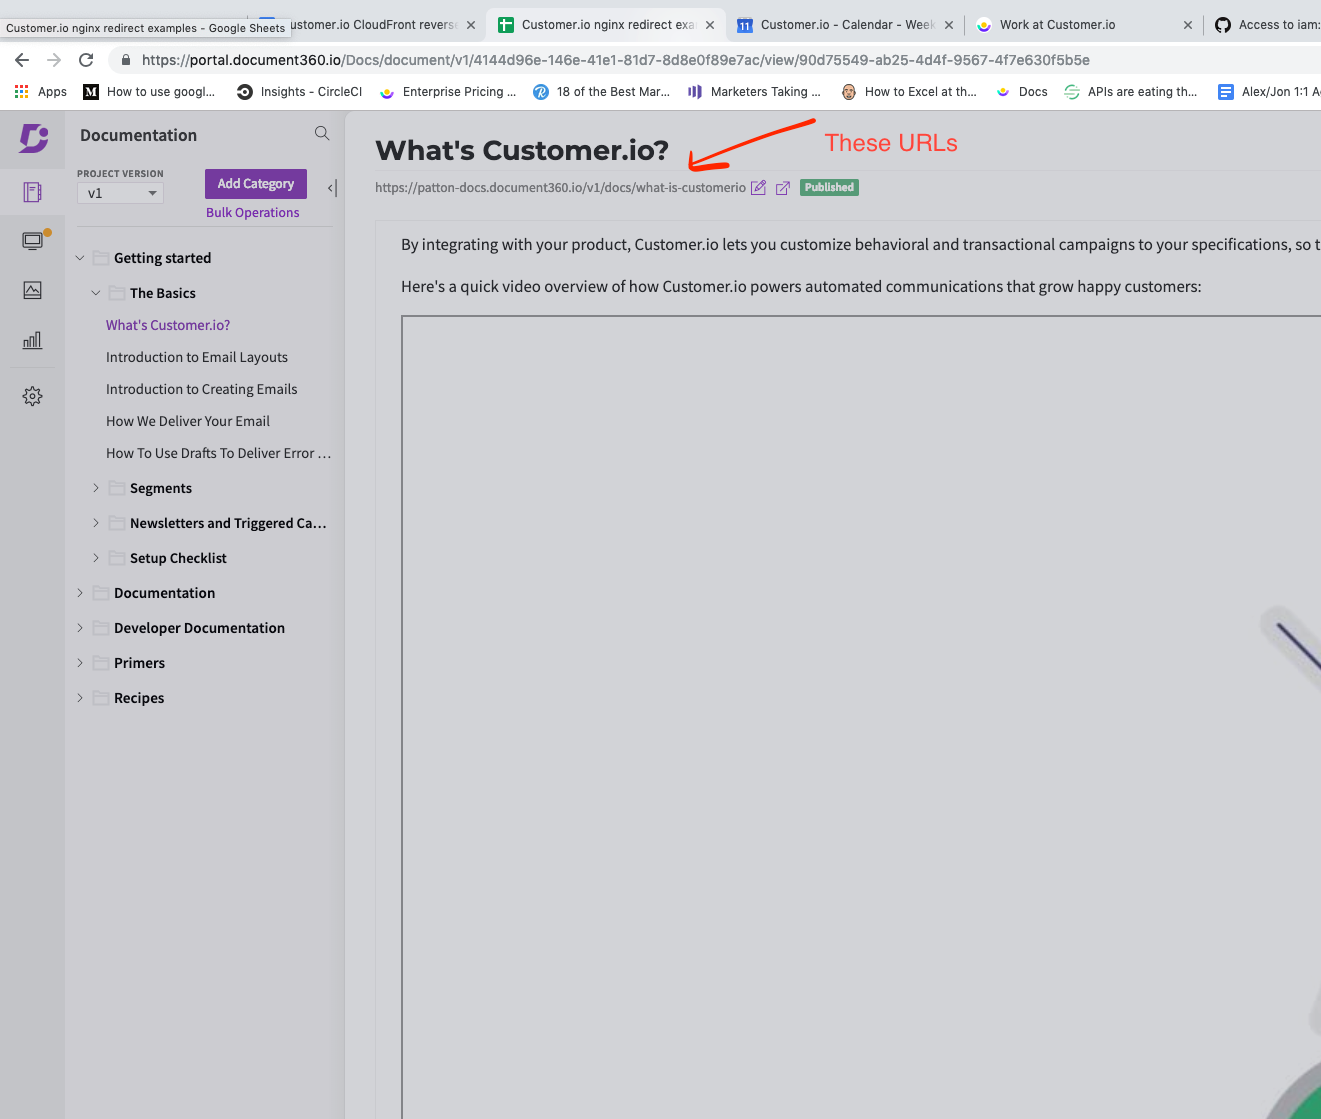Click the Document360 logo icon
Image resolution: width=1321 pixels, height=1119 pixels.
point(34,137)
